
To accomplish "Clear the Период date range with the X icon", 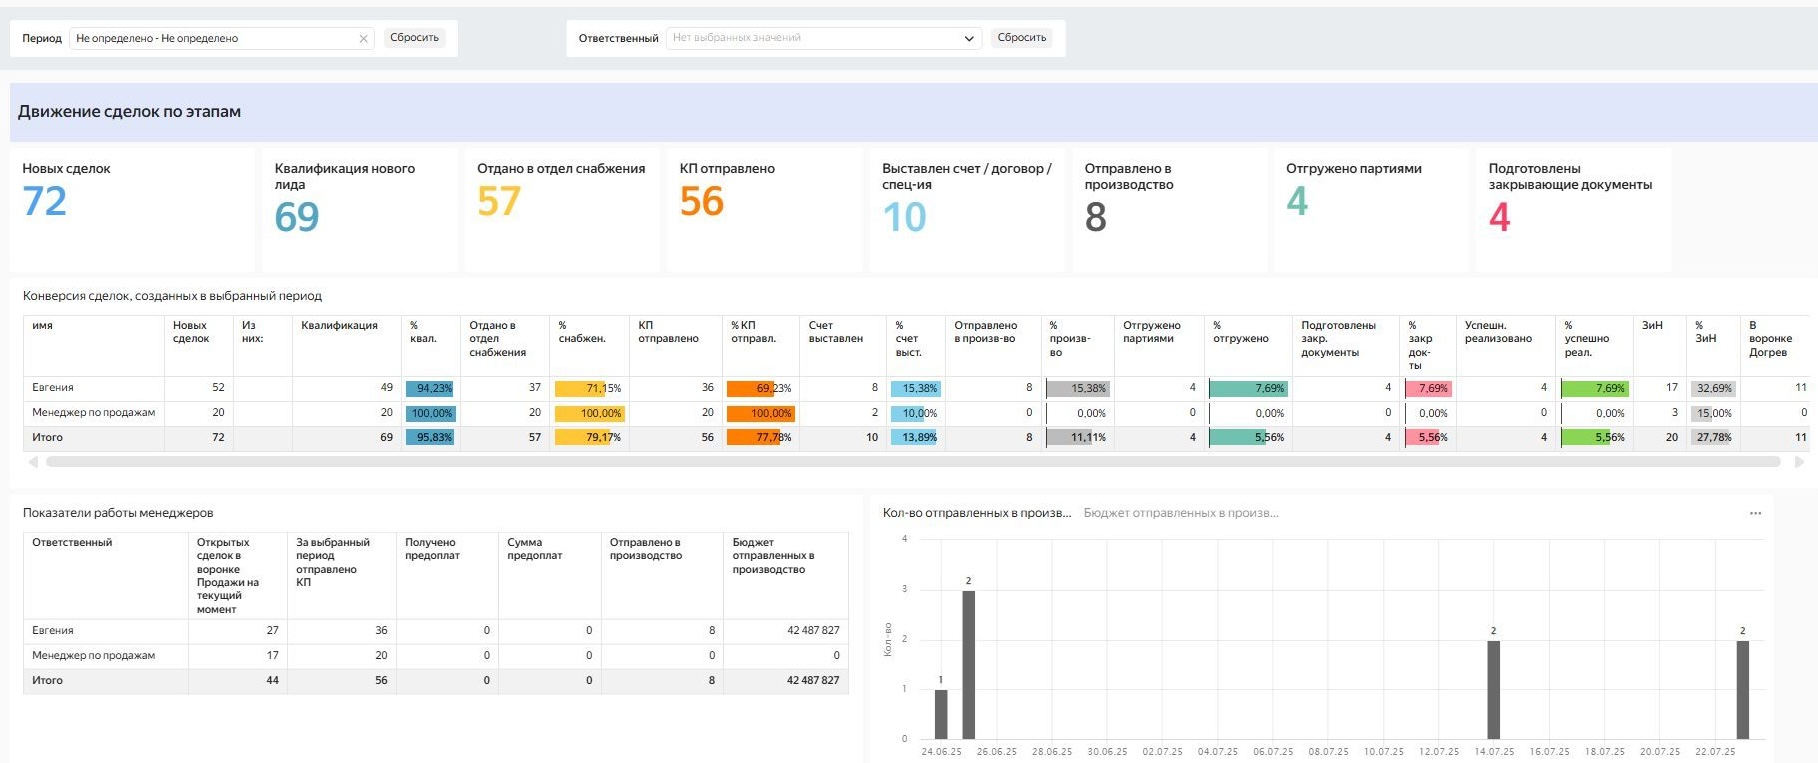I will click(363, 39).
